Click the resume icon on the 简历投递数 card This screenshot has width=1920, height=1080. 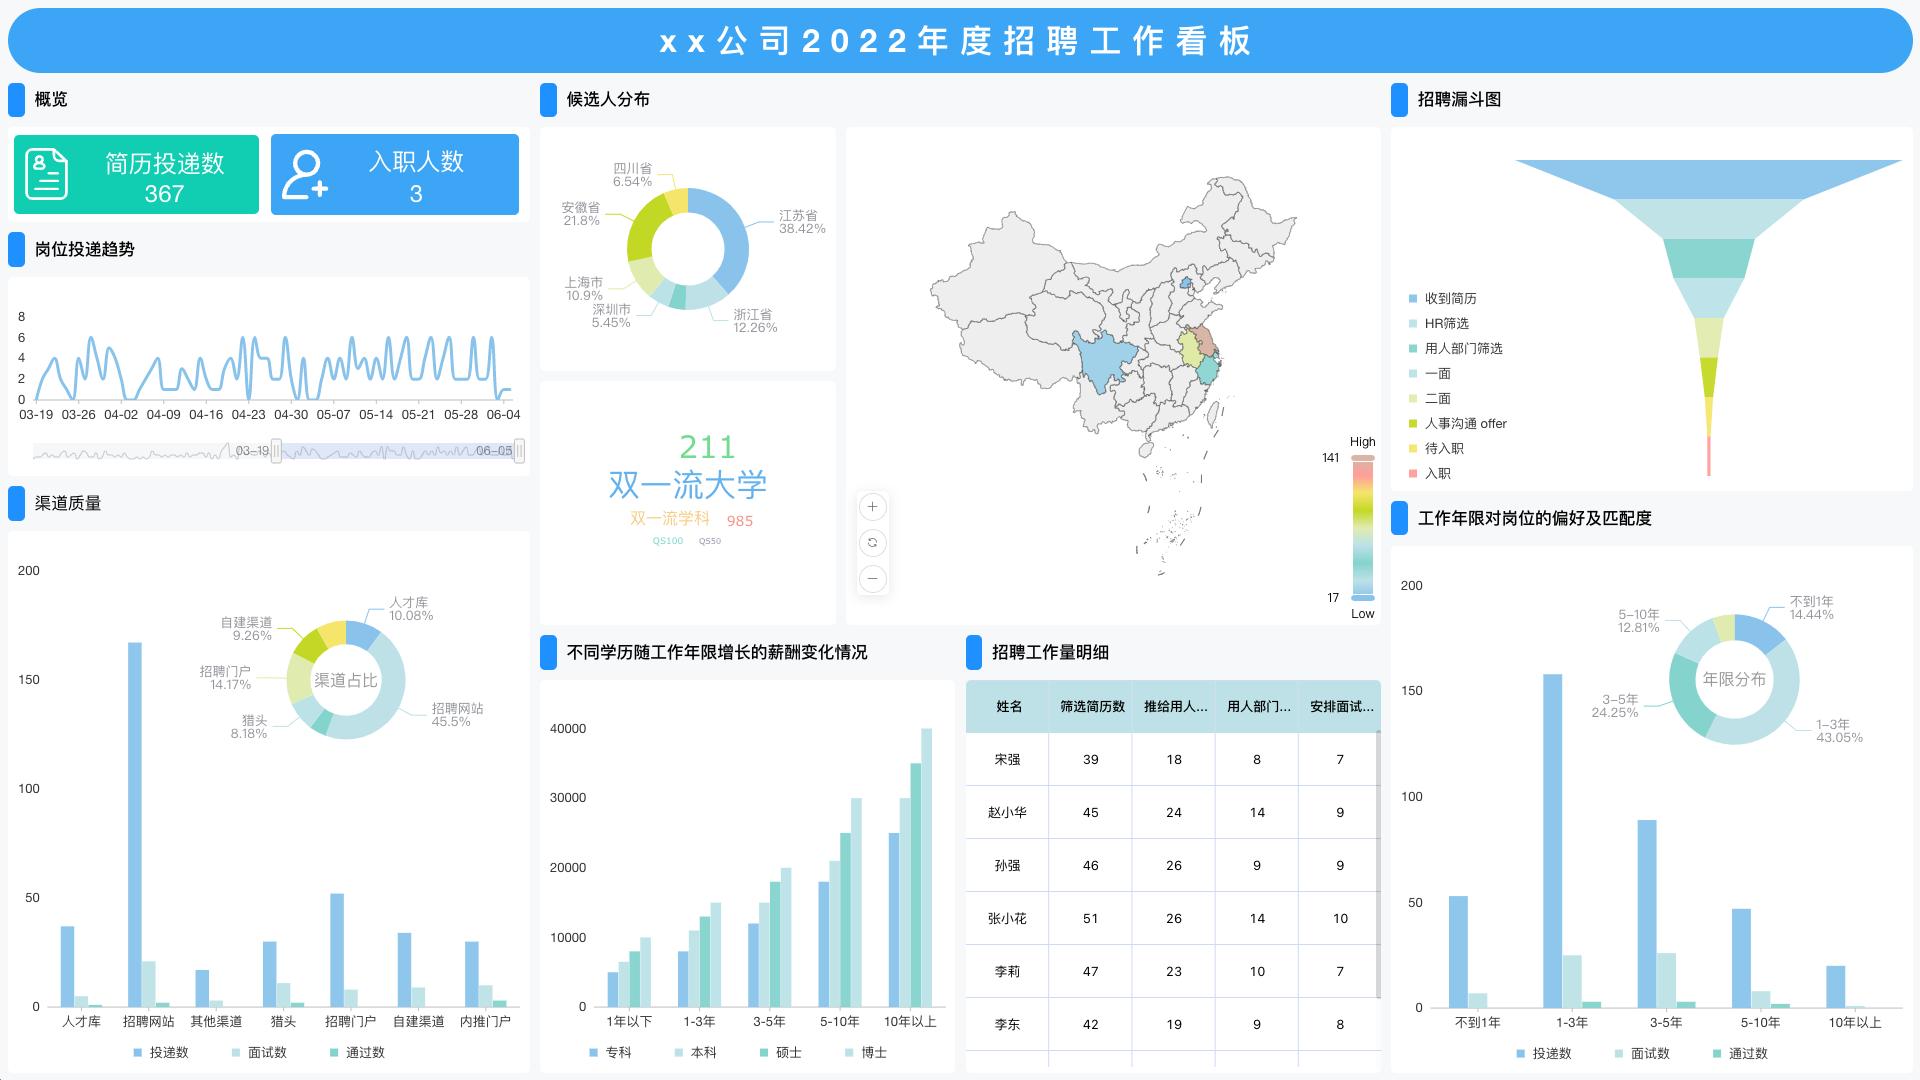click(x=44, y=174)
